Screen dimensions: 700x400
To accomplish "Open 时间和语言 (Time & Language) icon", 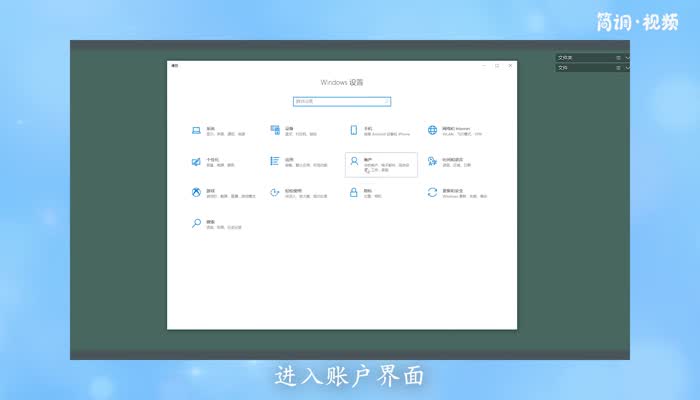I will [432, 161].
